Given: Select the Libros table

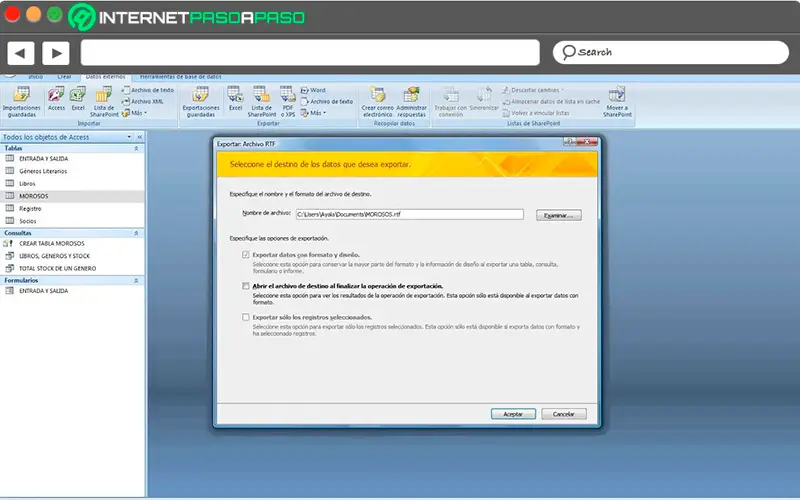Looking at the screenshot, I should (x=72, y=184).
